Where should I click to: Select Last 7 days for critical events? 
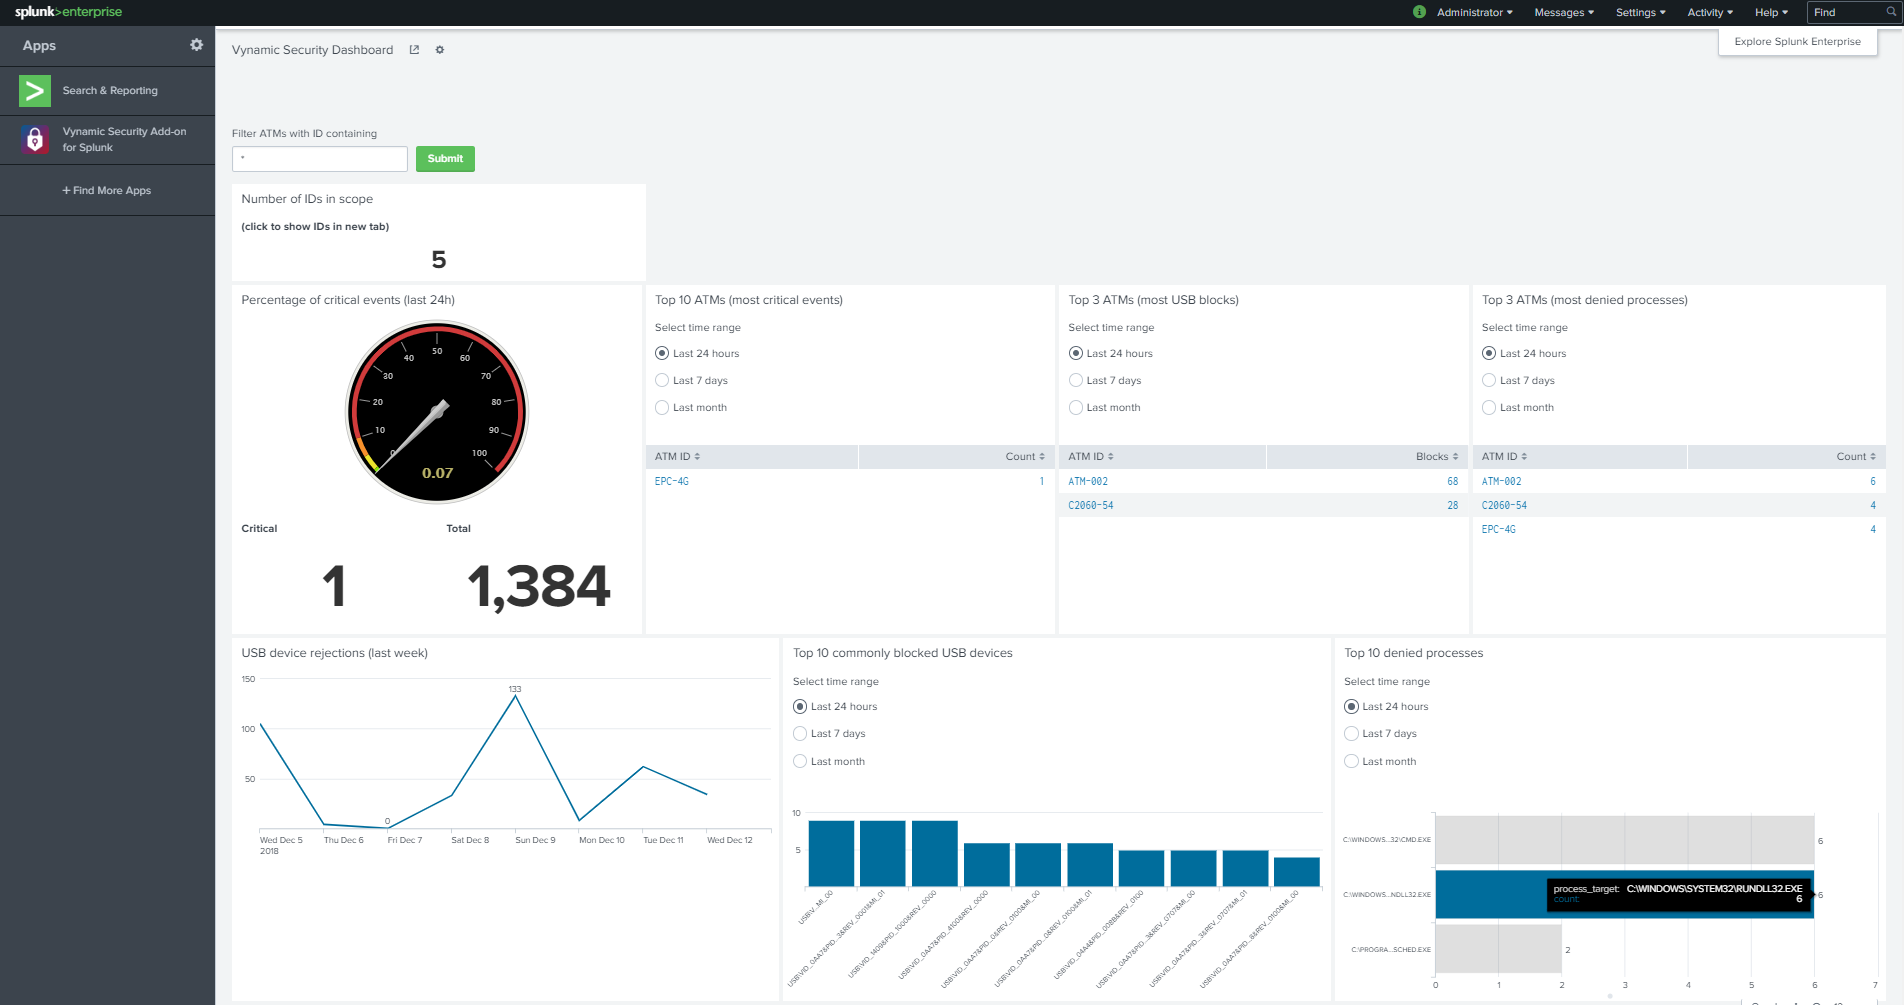[662, 380]
